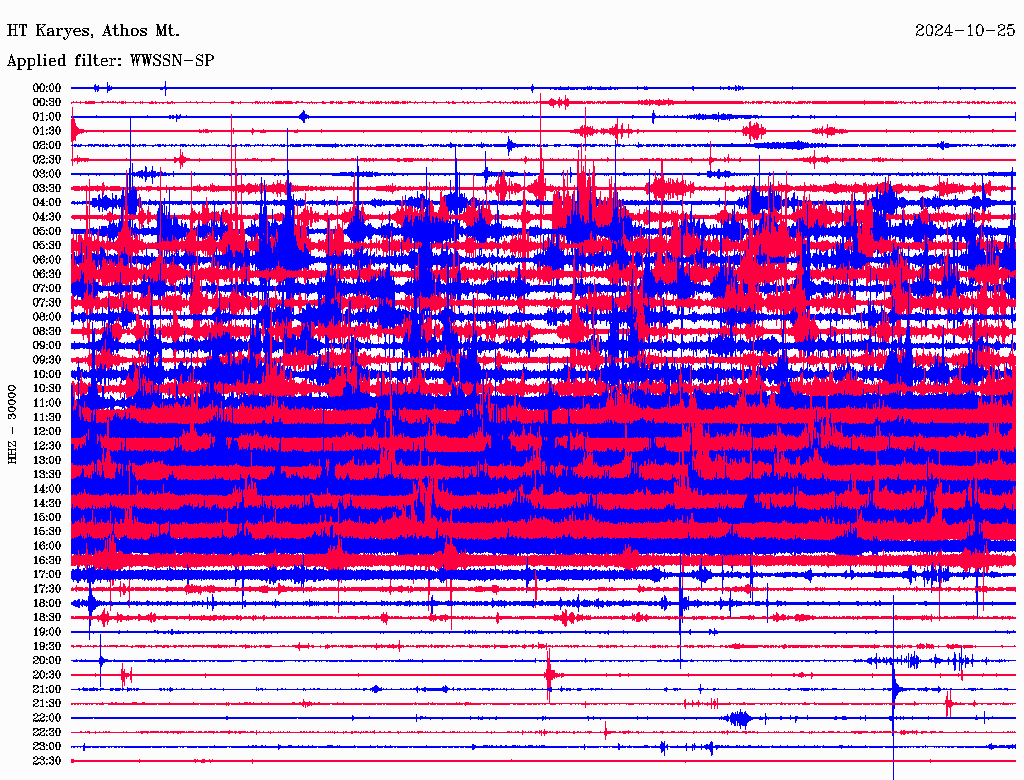Select the 02:30 time label
Screen dimensions: 1024x780
click(47, 160)
